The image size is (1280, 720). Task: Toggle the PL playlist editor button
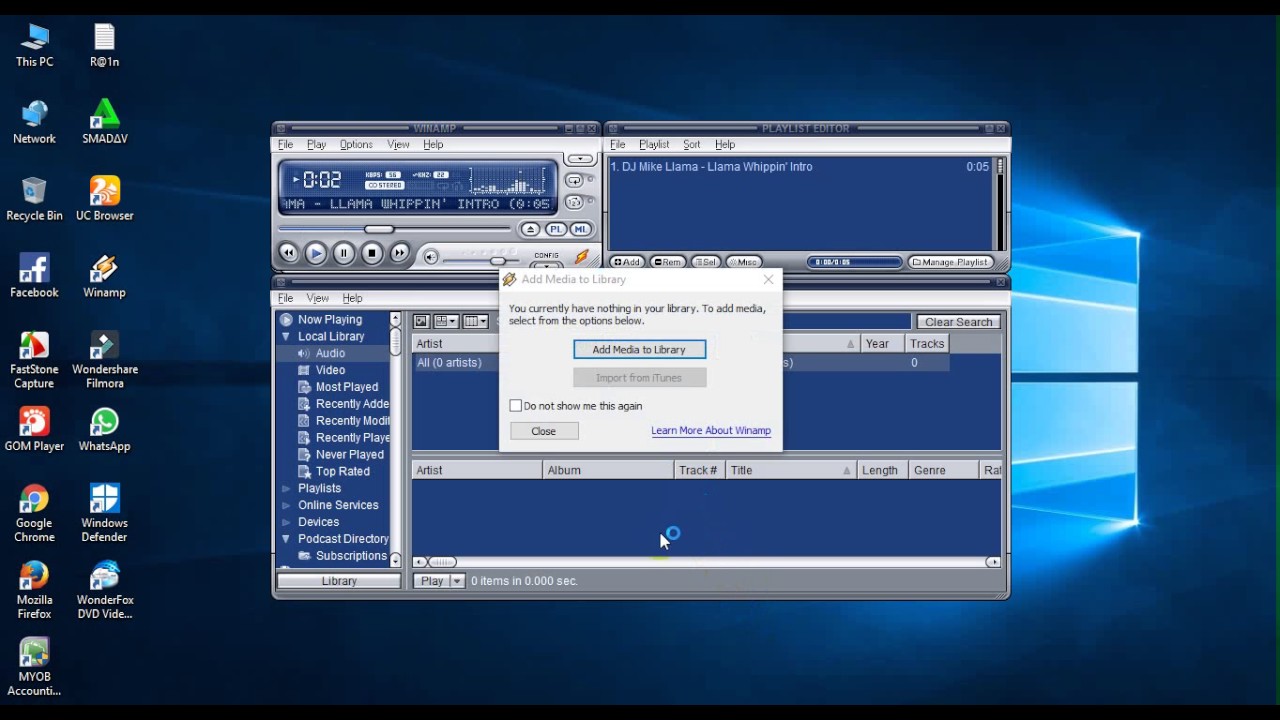[555, 230]
